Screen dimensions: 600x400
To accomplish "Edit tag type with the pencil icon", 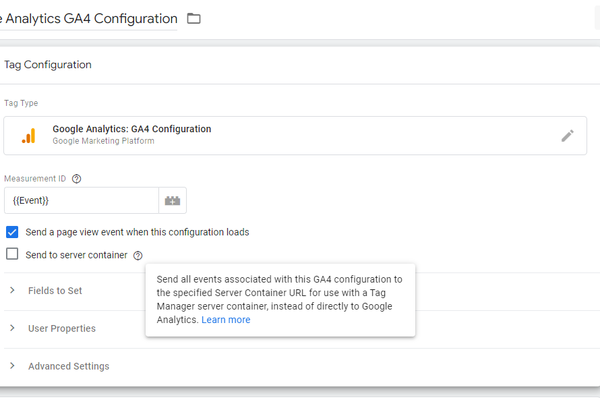I will point(567,136).
